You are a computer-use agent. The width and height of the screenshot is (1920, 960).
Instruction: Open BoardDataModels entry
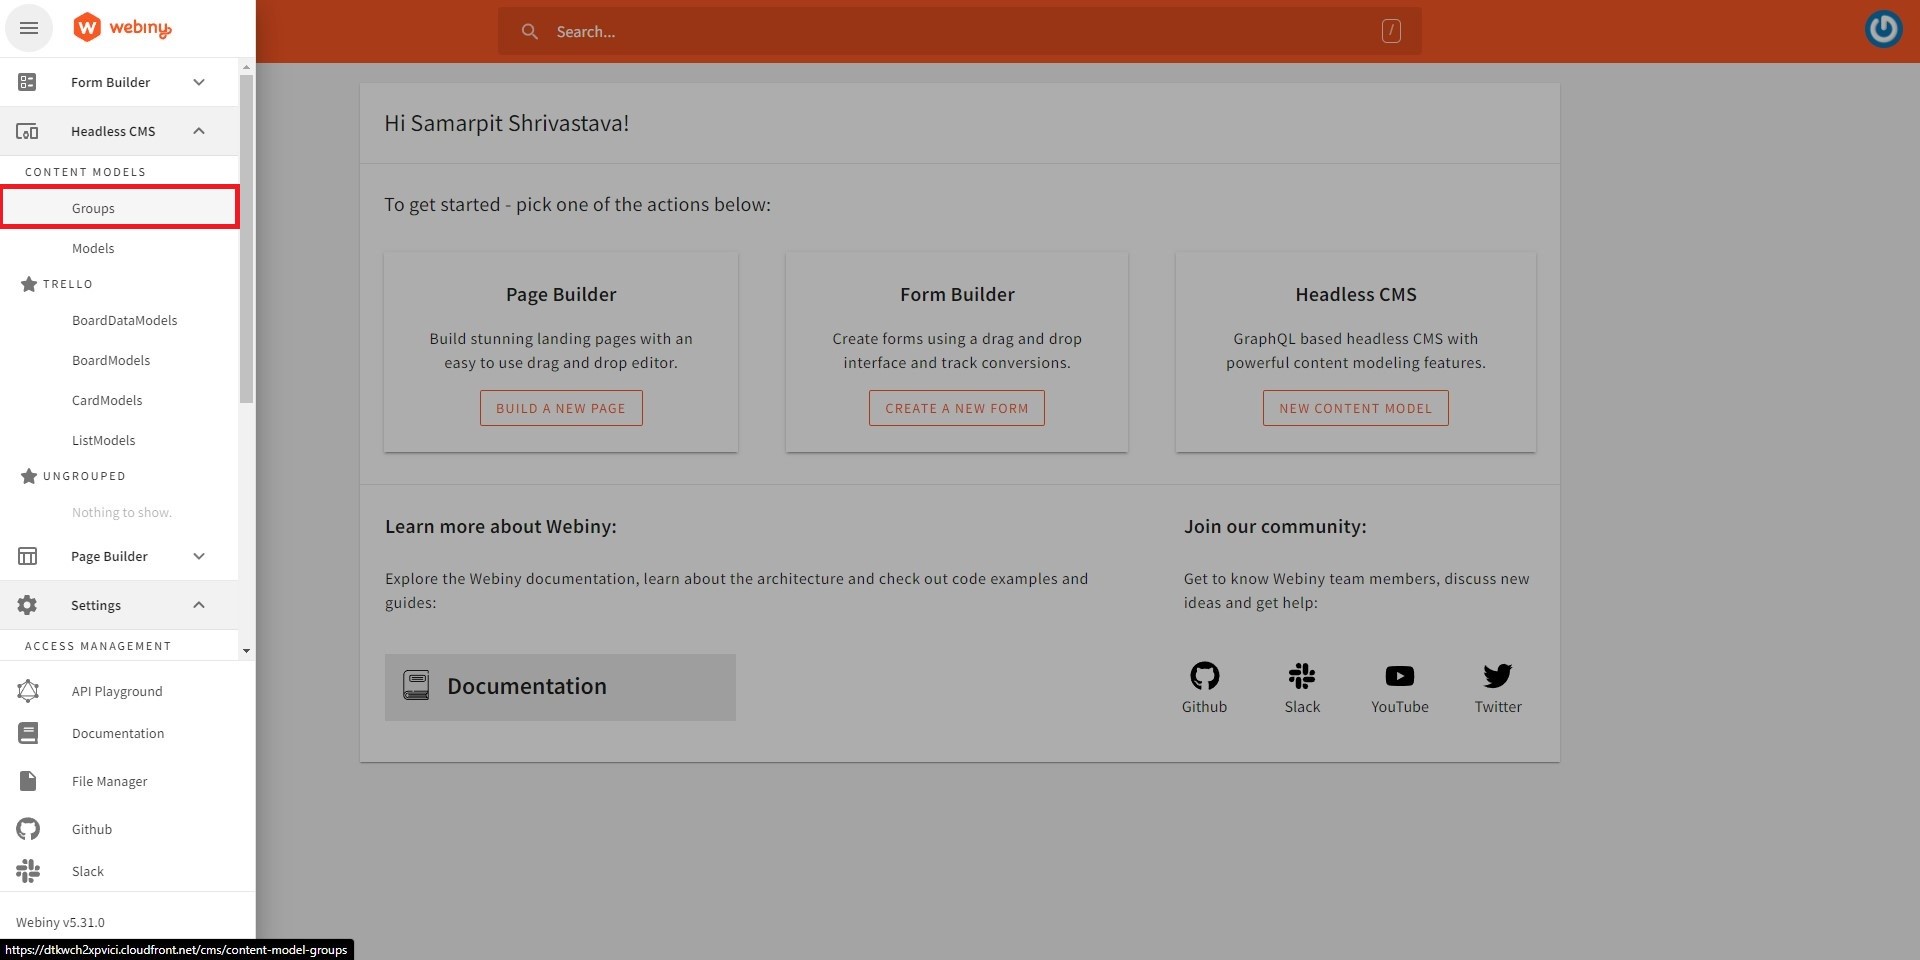pos(119,320)
